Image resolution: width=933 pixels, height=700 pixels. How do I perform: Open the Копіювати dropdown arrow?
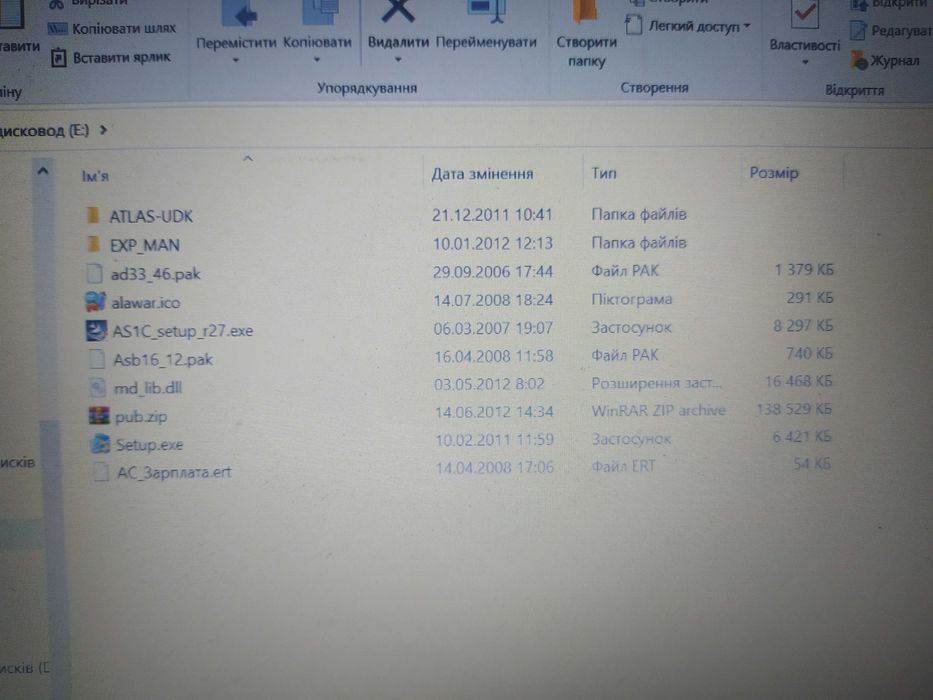317,60
